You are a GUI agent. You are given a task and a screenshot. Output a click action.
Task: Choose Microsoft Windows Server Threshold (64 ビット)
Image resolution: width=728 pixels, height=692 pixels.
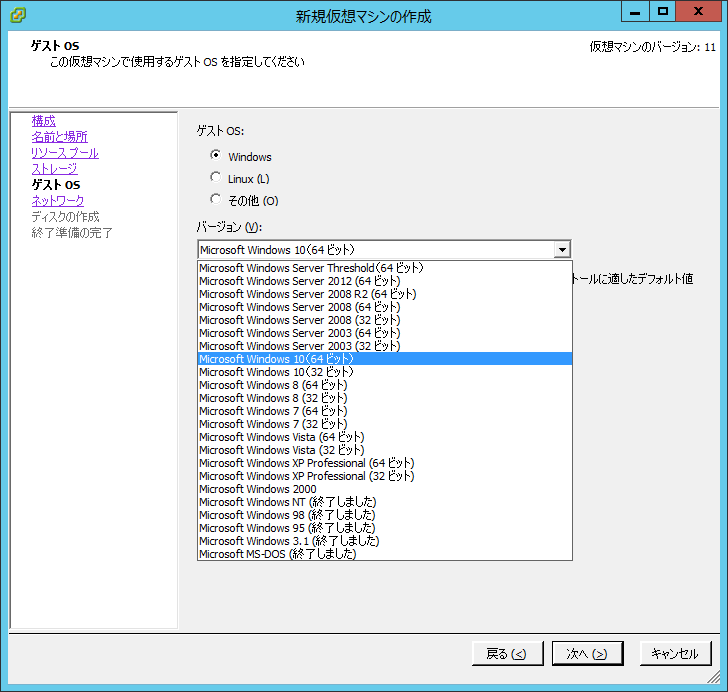[x=385, y=268]
